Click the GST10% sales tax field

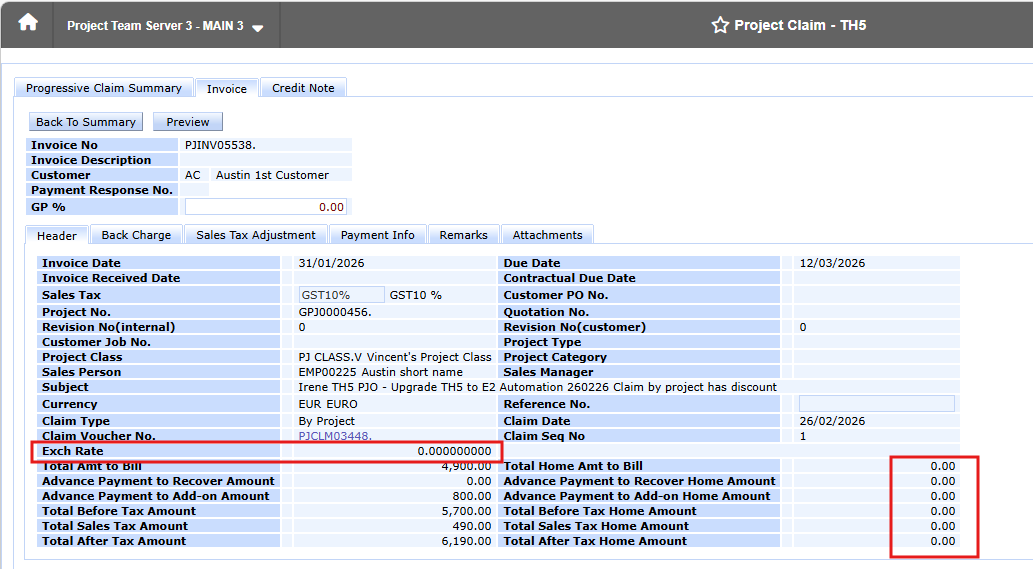click(341, 295)
